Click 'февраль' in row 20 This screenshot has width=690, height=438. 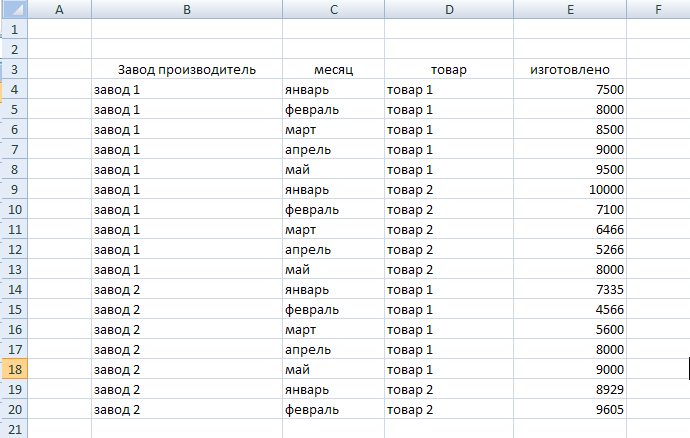pyautogui.click(x=312, y=410)
